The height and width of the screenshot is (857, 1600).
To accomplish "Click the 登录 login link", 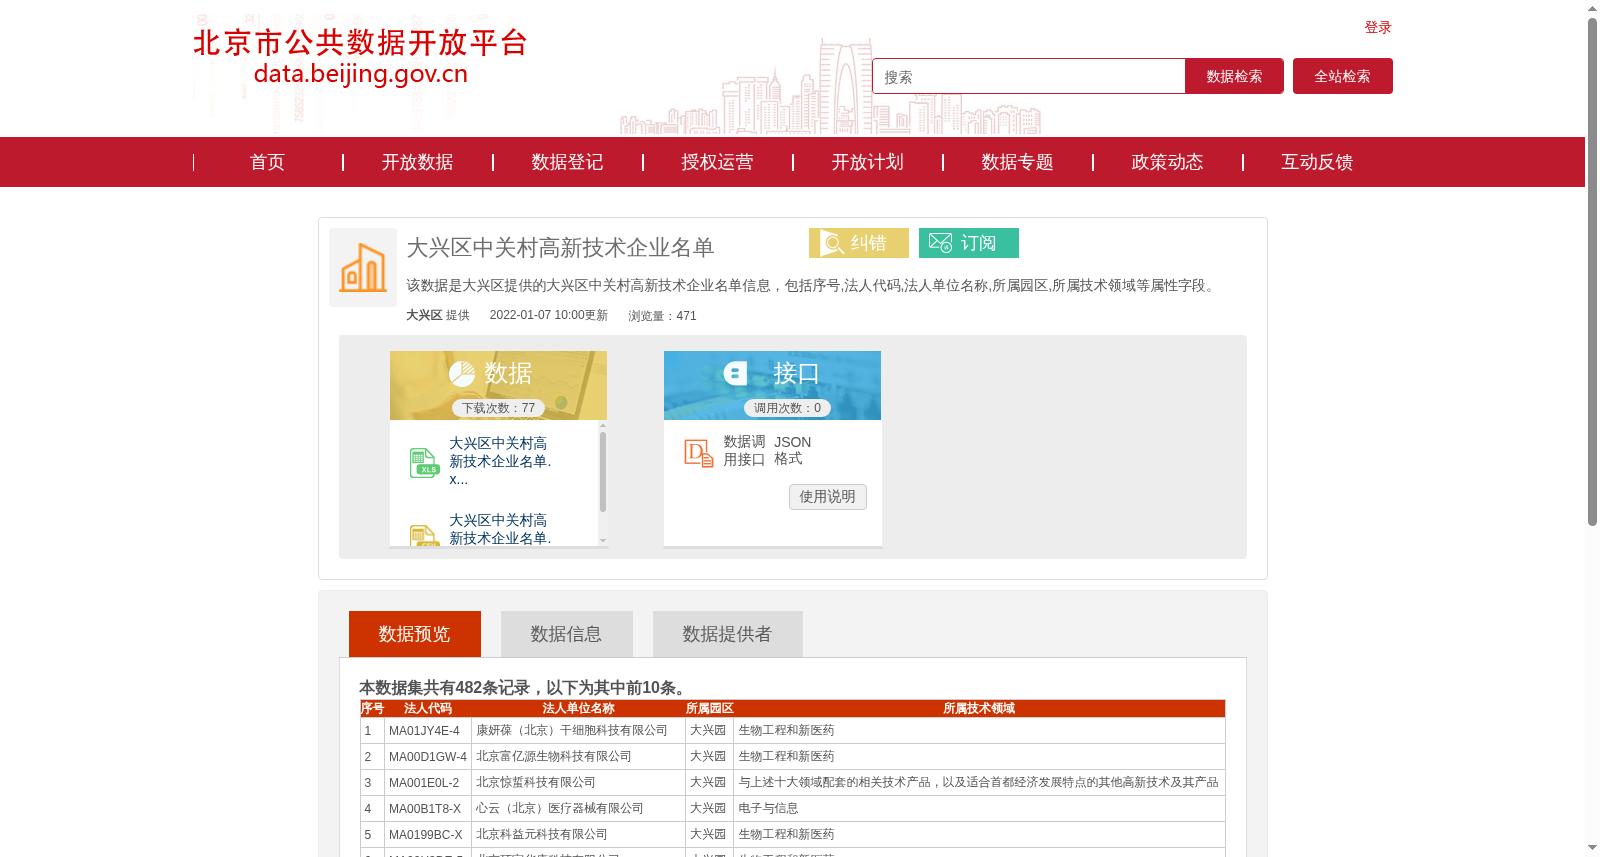I will [1378, 27].
